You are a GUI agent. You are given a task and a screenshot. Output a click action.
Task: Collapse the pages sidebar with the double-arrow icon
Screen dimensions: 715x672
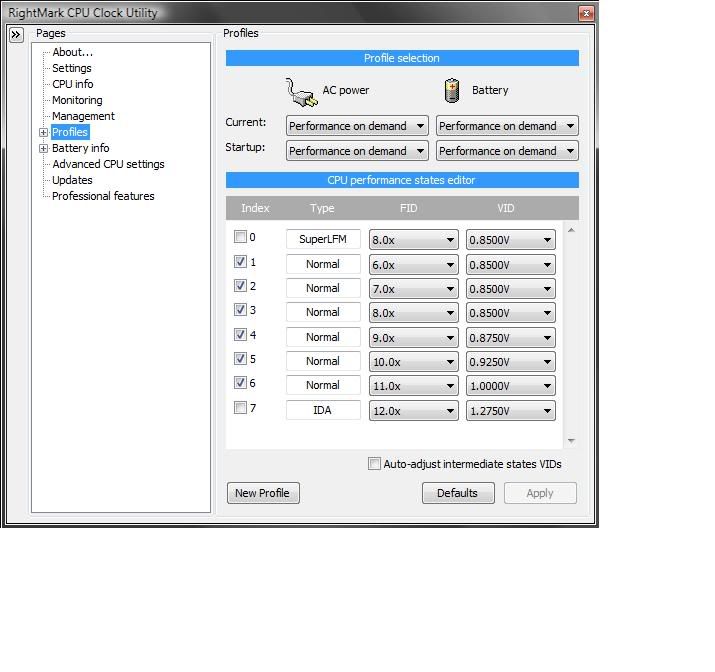click(x=16, y=34)
